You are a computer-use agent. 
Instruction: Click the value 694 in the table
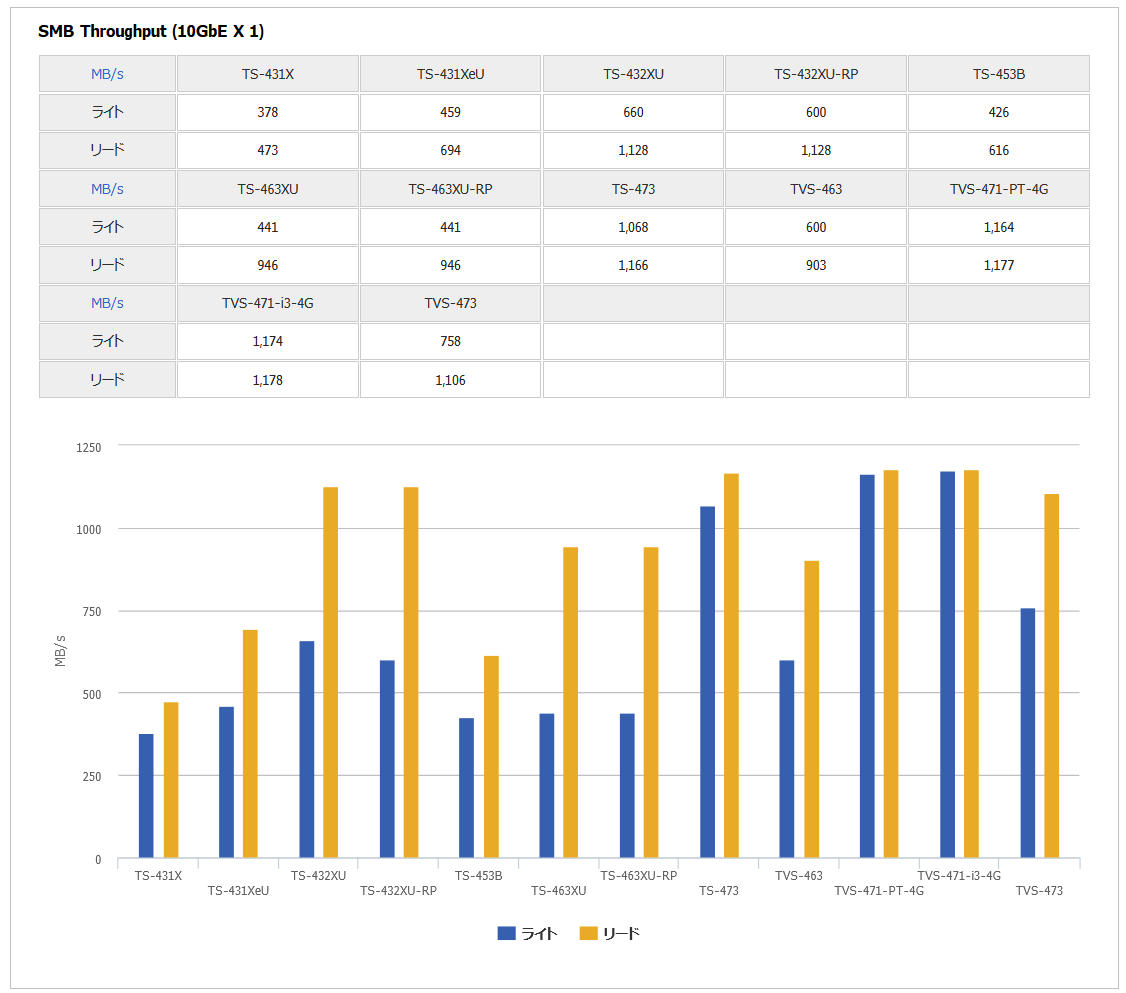click(x=450, y=150)
